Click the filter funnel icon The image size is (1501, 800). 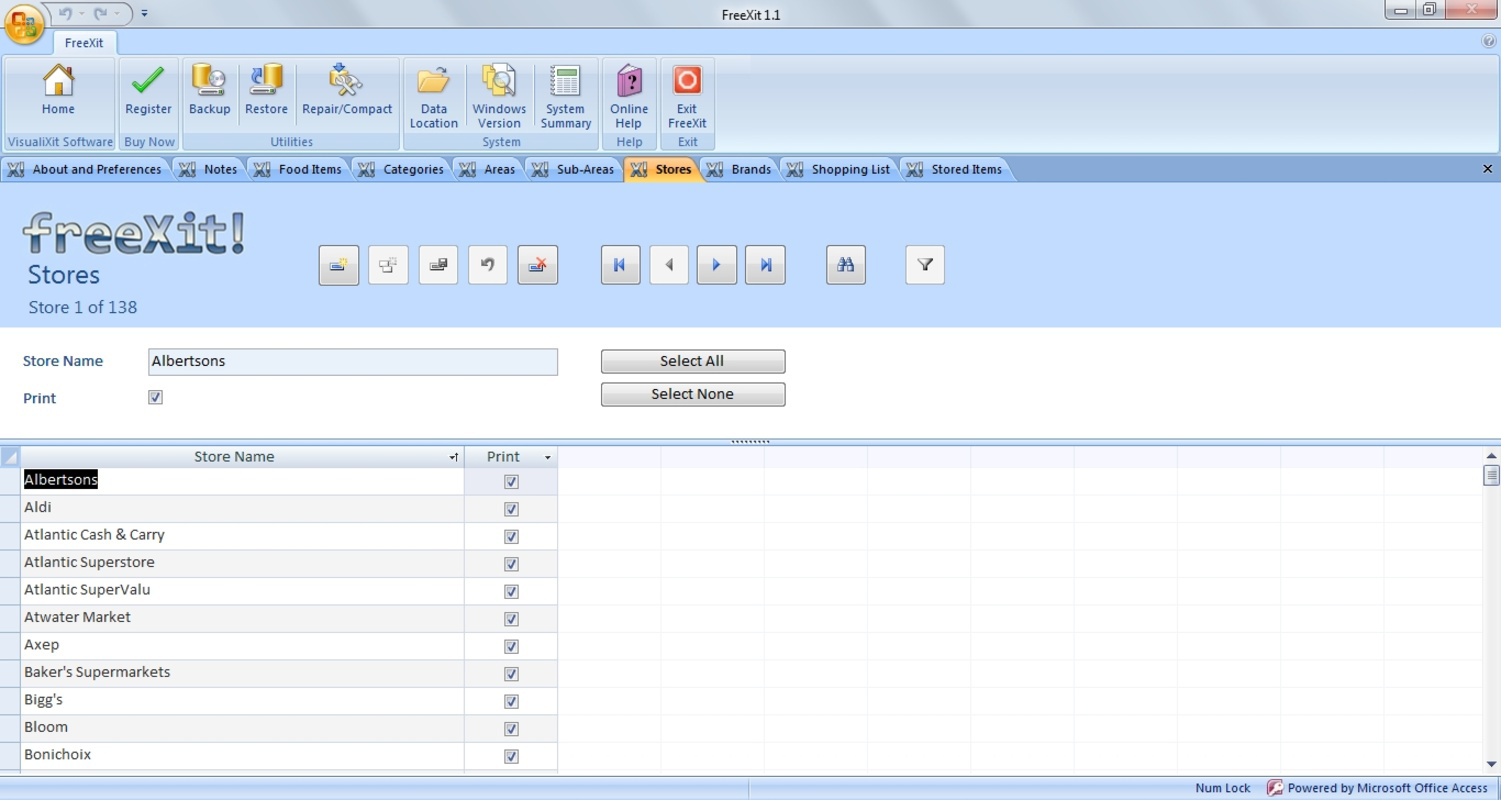(x=925, y=265)
